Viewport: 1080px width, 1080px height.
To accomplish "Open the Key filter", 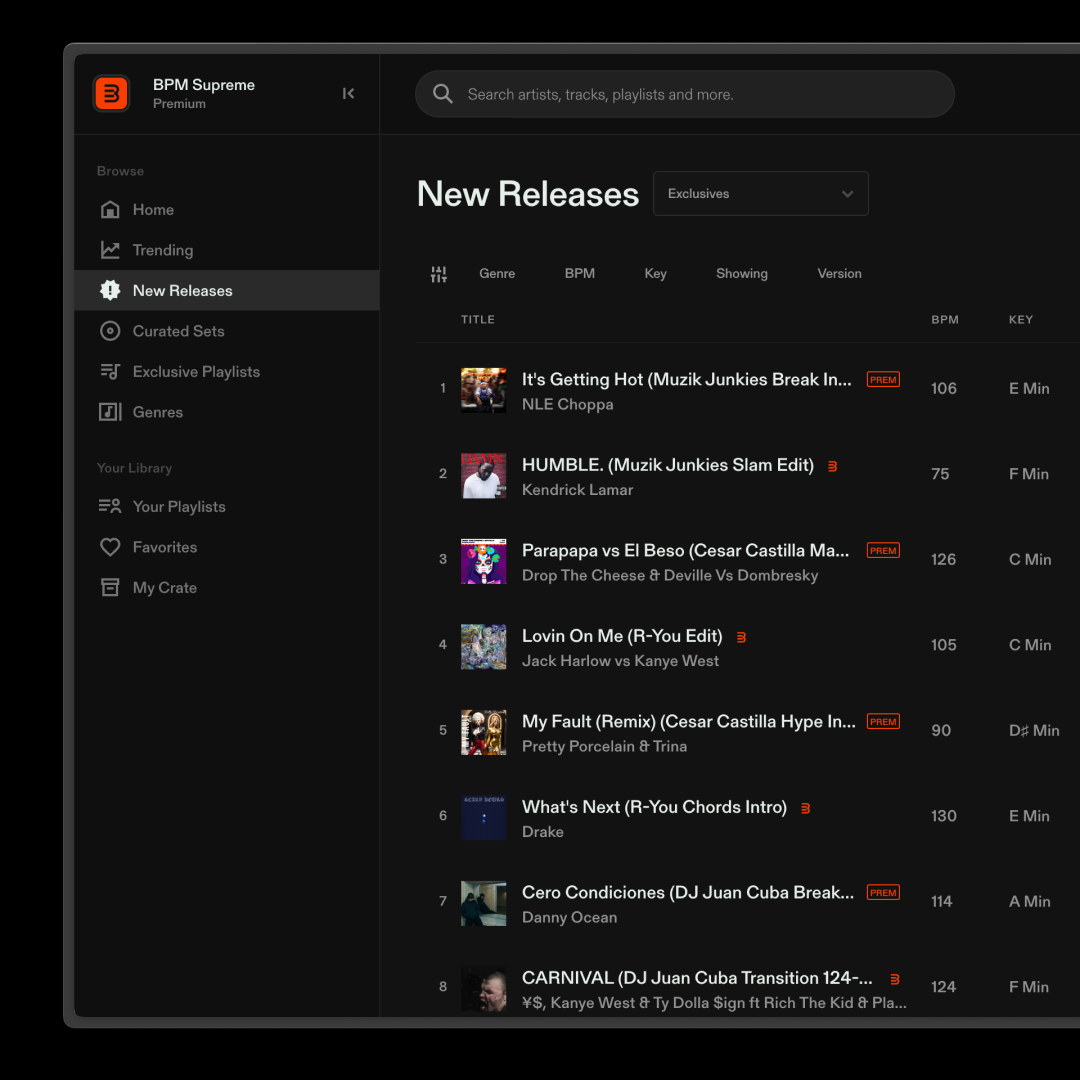I will (655, 273).
